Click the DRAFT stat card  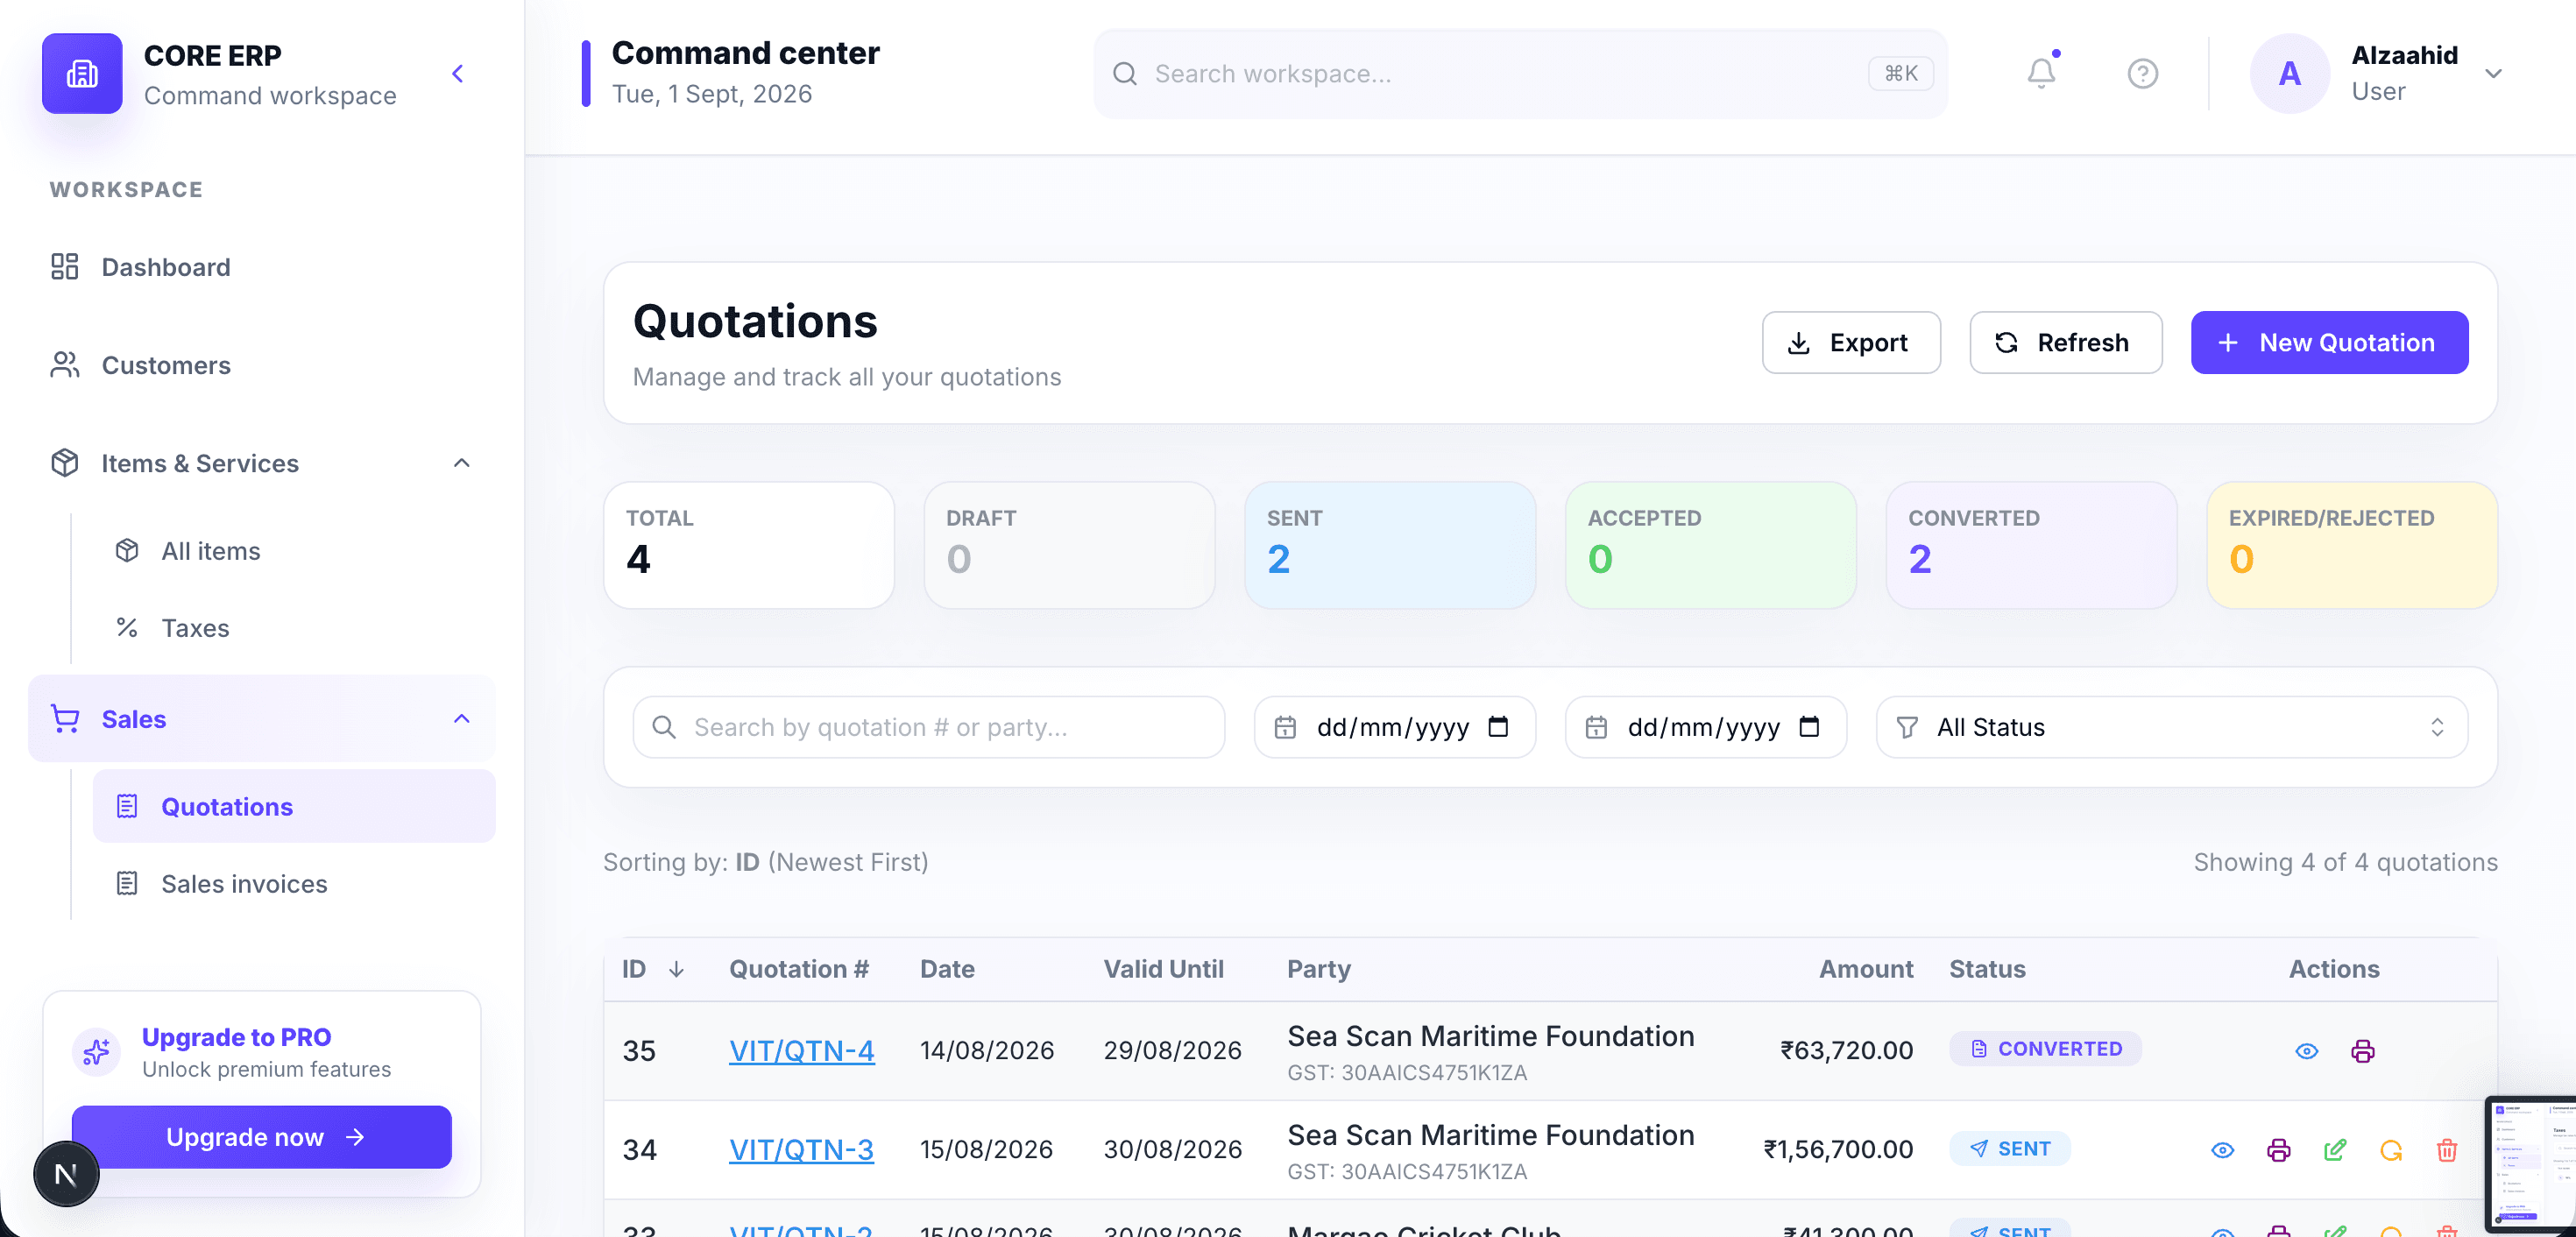(x=1069, y=545)
